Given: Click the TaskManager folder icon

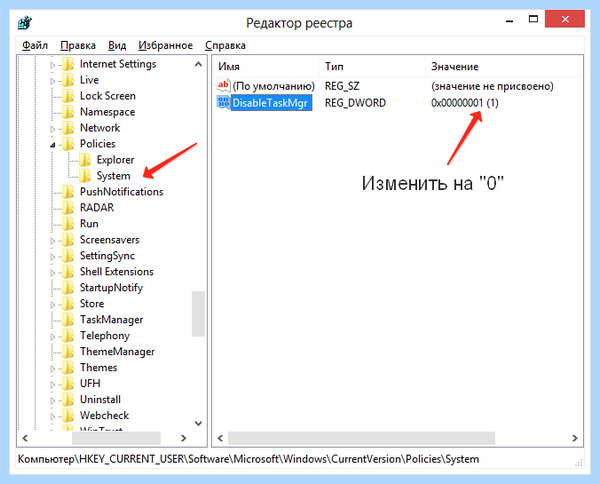Looking at the screenshot, I should 68,320.
